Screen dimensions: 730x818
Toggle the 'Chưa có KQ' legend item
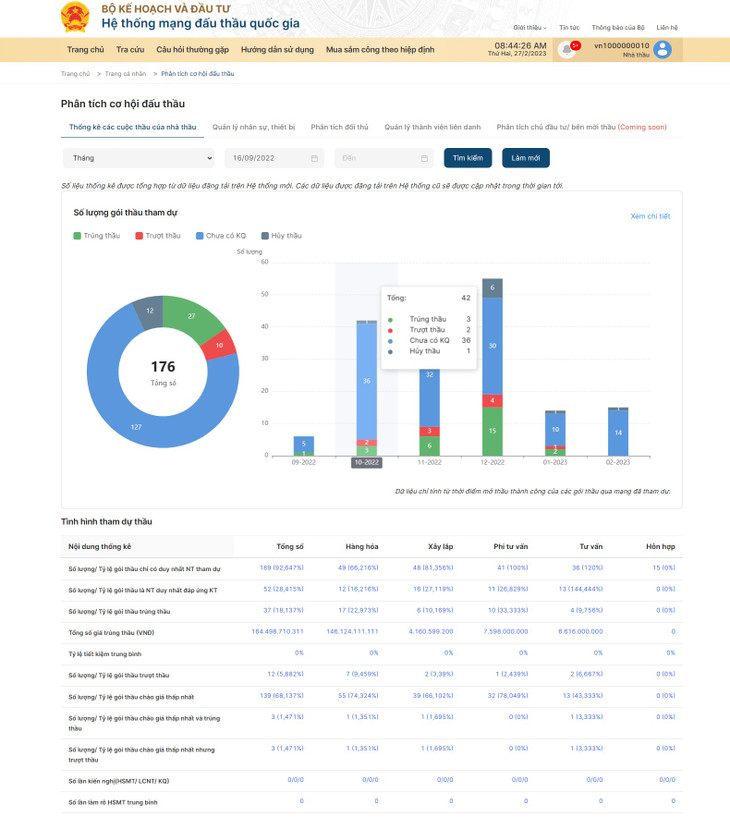(221, 236)
